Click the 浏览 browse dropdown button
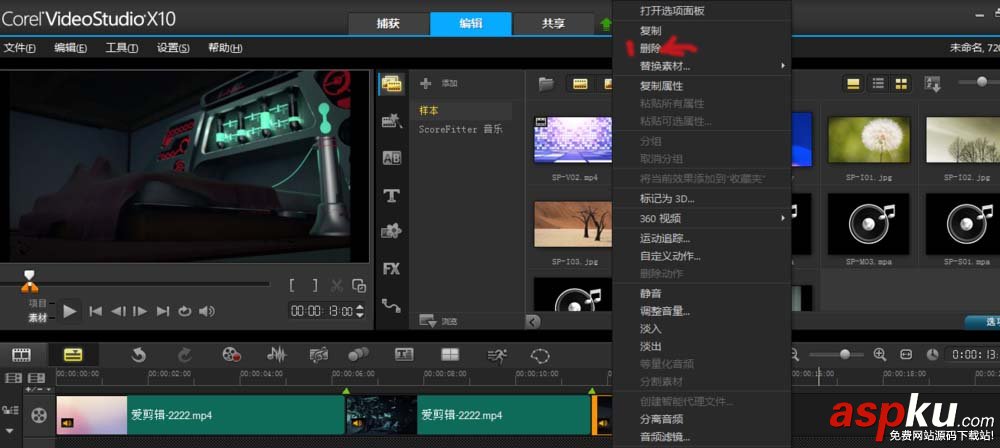 point(440,321)
